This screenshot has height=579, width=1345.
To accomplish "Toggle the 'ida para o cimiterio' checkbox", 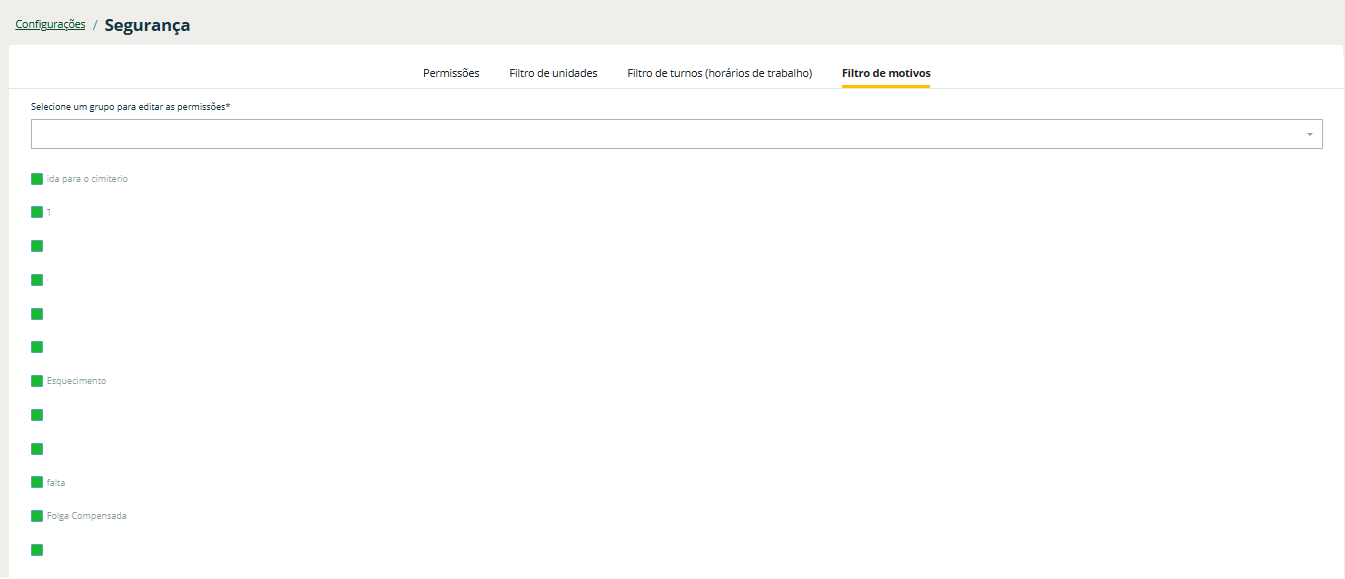I will coord(37,179).
